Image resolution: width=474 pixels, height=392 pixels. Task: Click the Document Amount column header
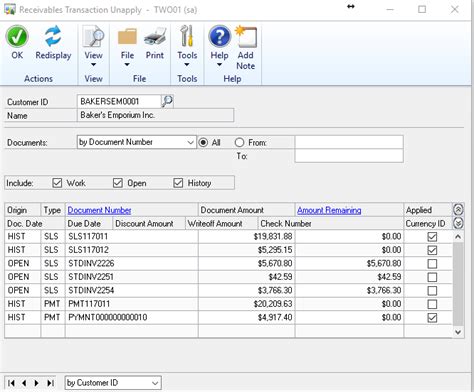pos(246,210)
